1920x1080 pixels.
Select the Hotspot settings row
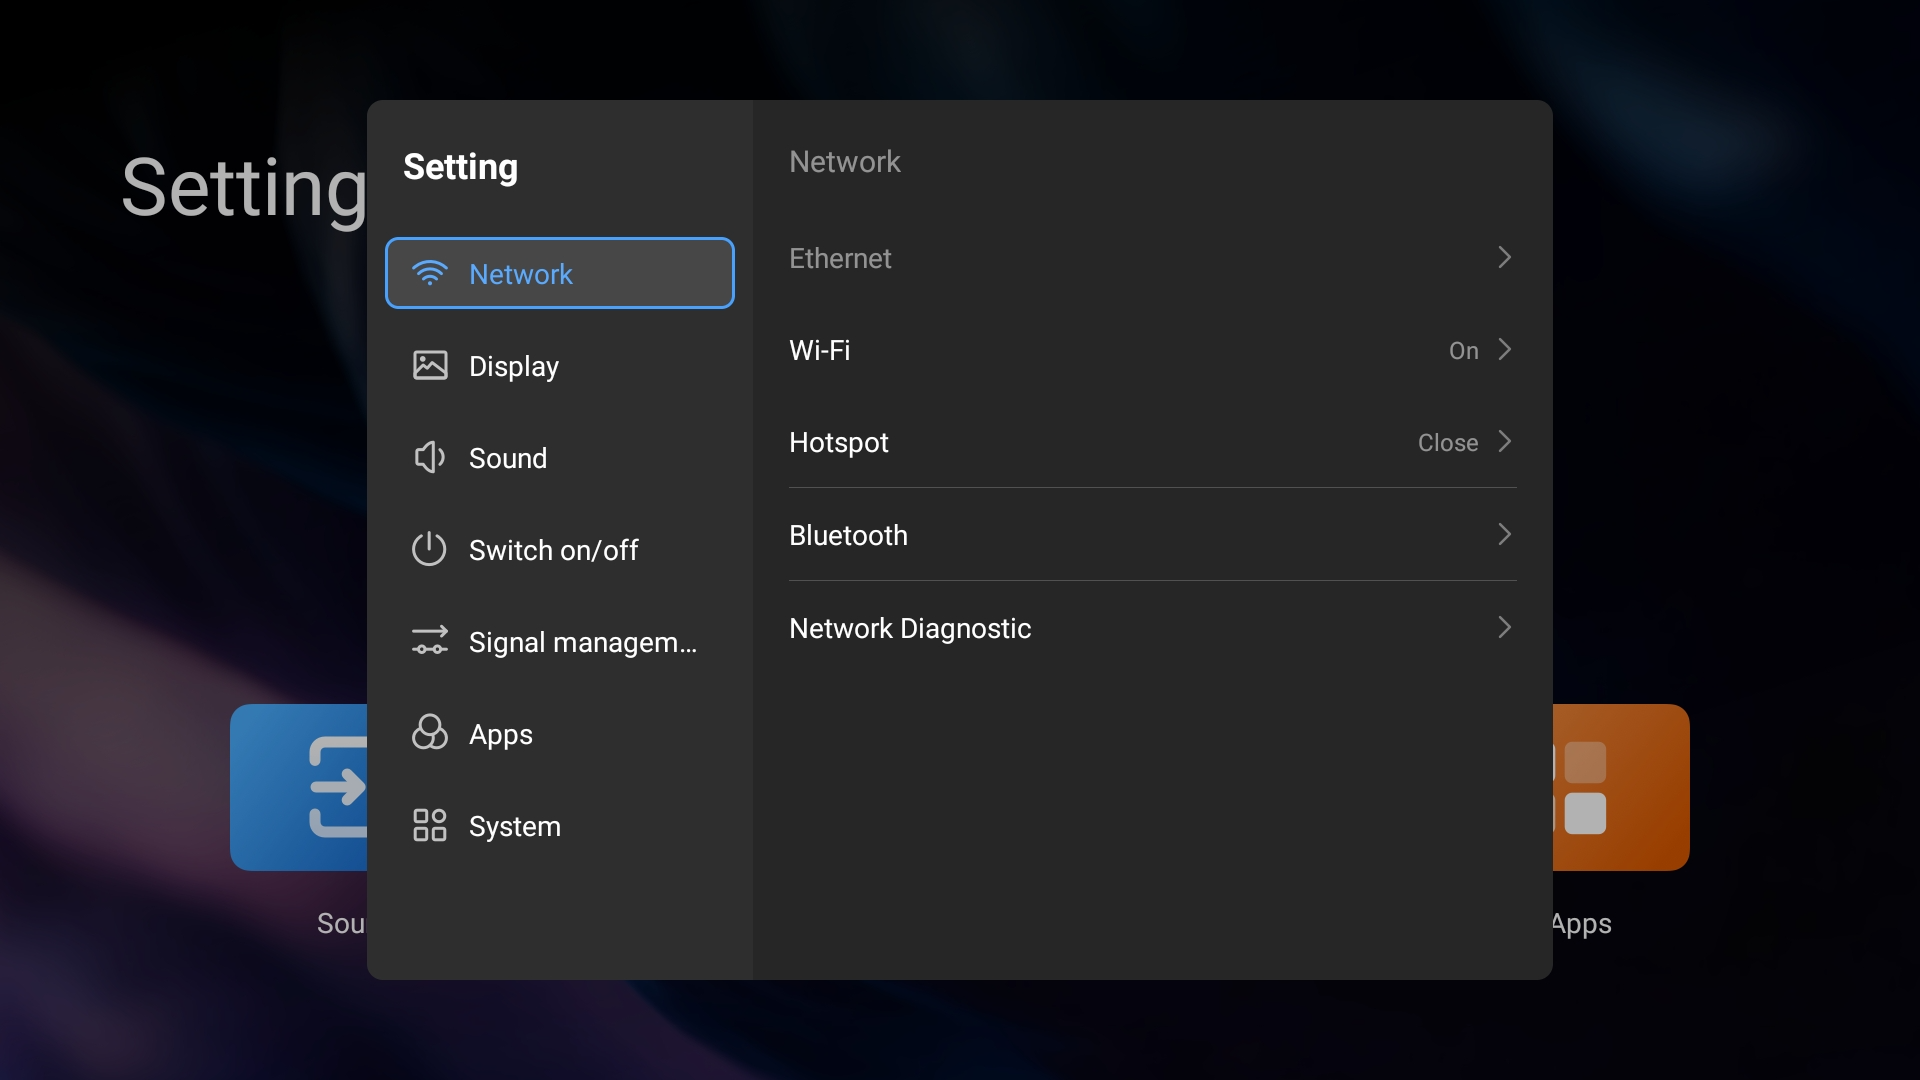[838, 442]
